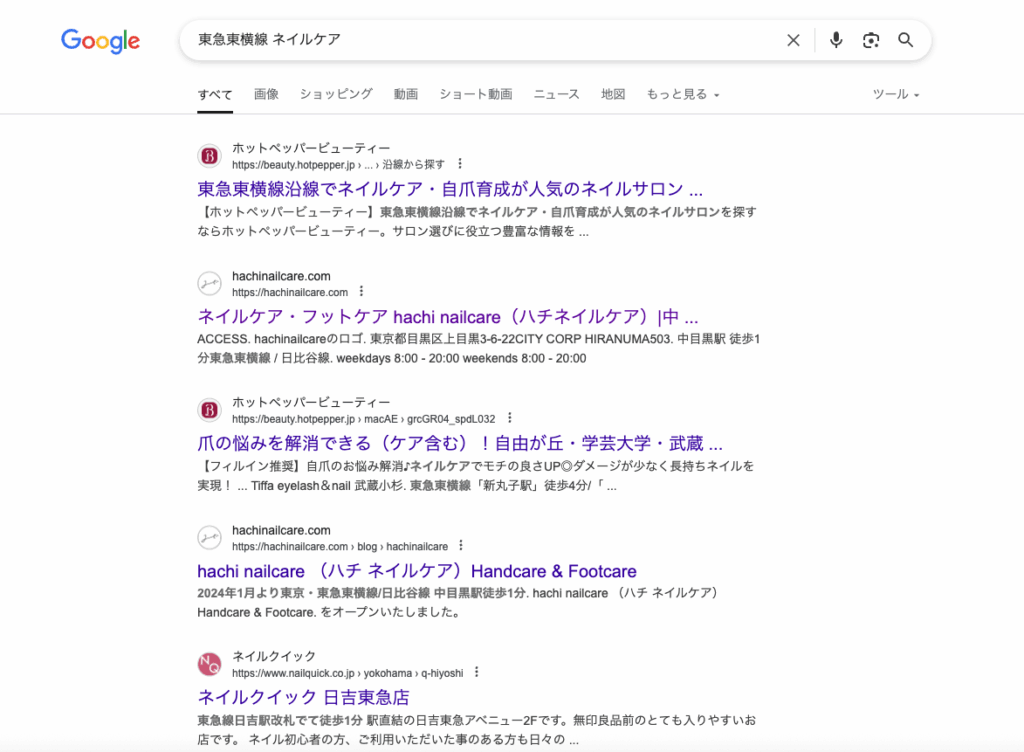This screenshot has width=1024, height=752.
Task: Click into the search input field
Action: (480, 40)
